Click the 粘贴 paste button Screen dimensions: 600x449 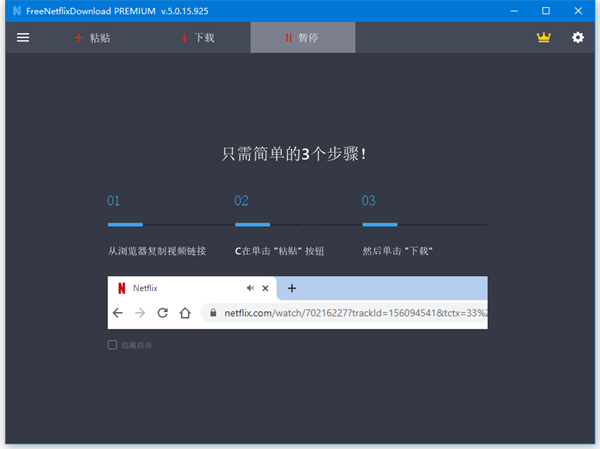tap(93, 38)
